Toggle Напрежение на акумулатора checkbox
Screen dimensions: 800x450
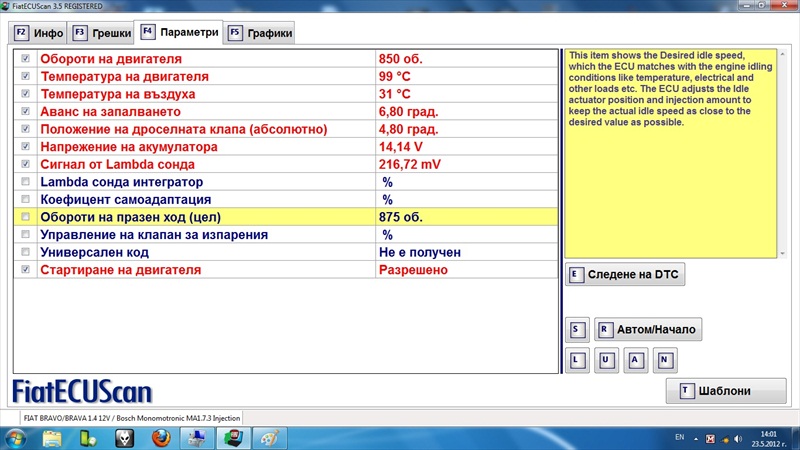[25, 147]
